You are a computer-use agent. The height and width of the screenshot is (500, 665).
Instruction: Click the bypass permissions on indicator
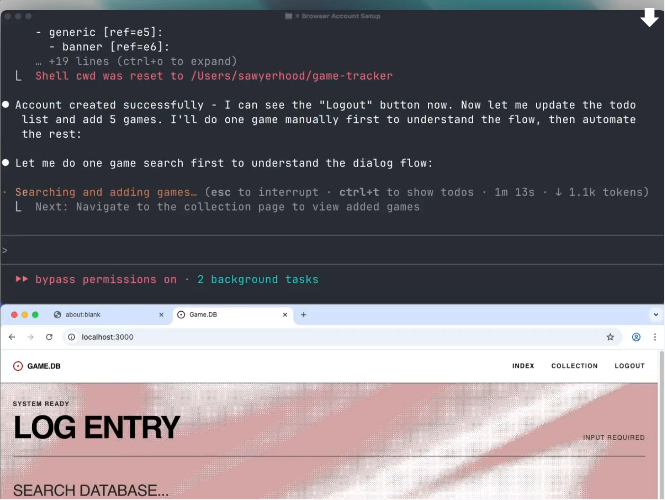pyautogui.click(x=96, y=279)
